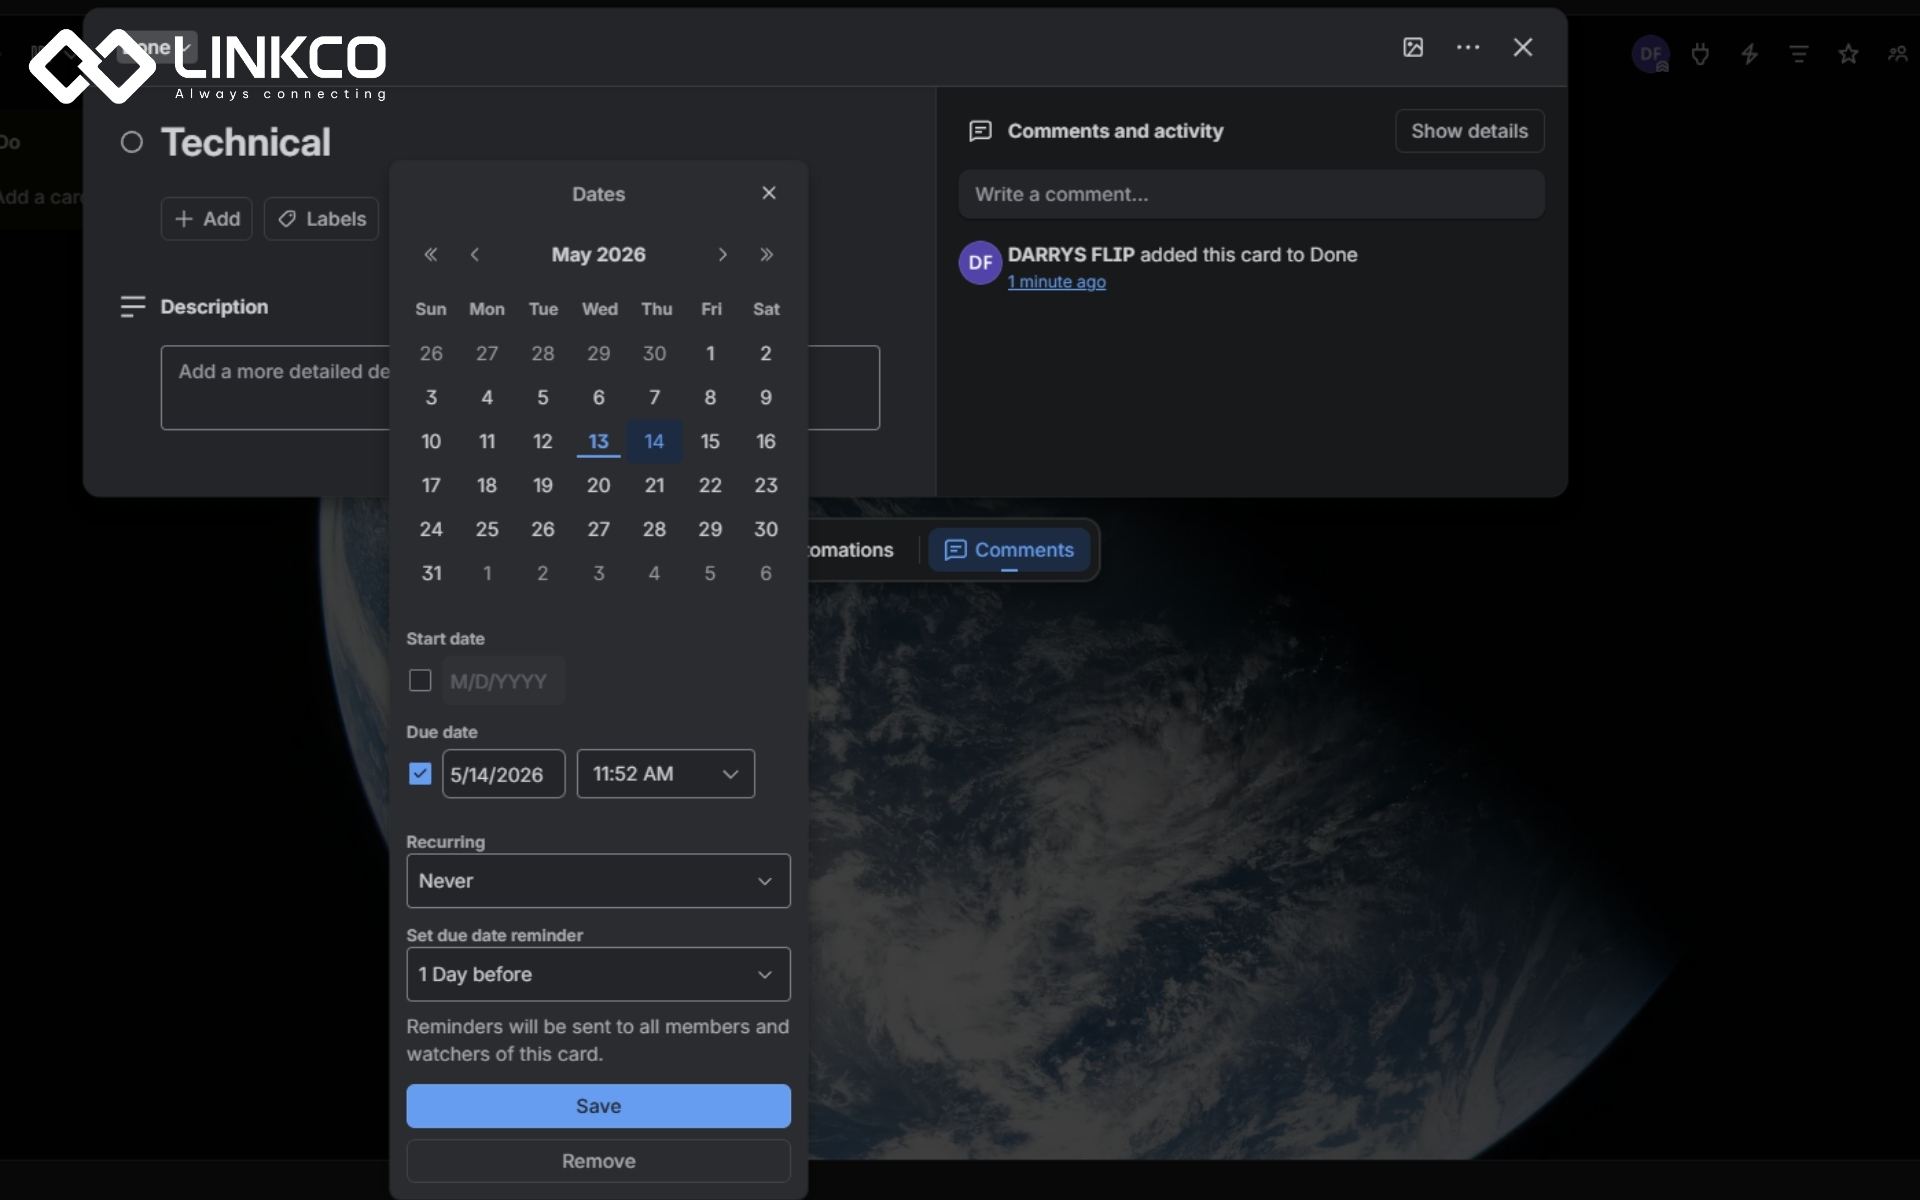1920x1200 pixels.
Task: Close the Dates popup
Action: pyautogui.click(x=769, y=193)
